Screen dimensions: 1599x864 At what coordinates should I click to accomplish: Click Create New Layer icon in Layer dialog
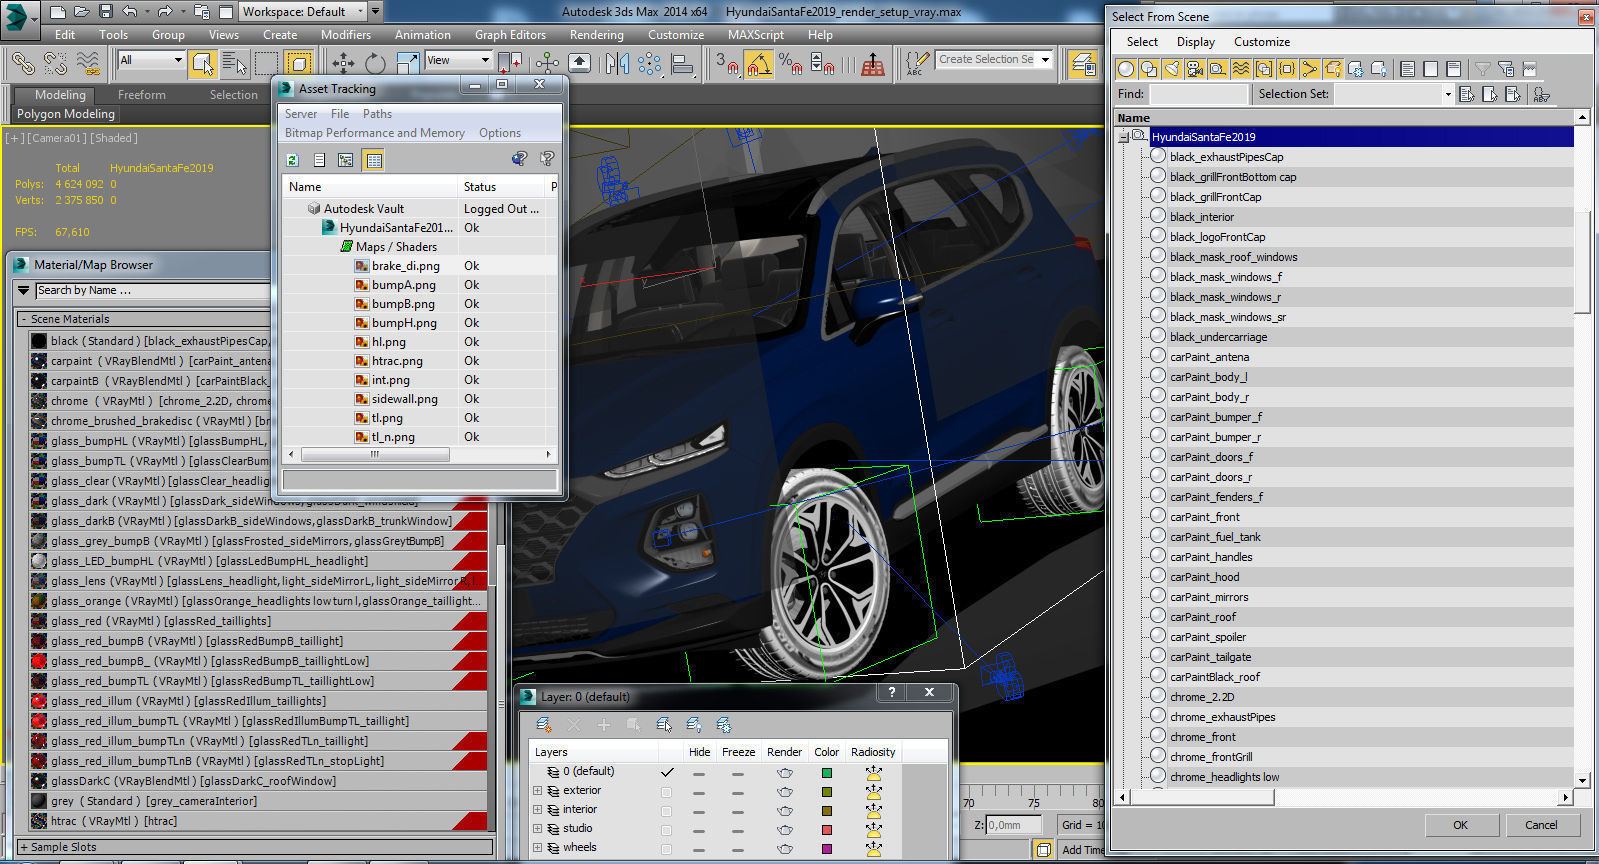click(543, 725)
